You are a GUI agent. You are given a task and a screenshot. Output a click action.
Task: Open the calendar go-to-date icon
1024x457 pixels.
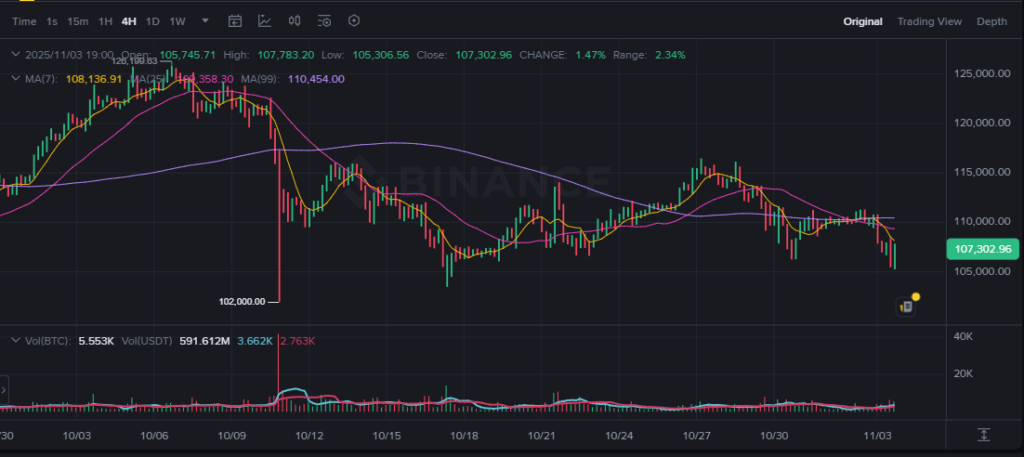click(235, 21)
